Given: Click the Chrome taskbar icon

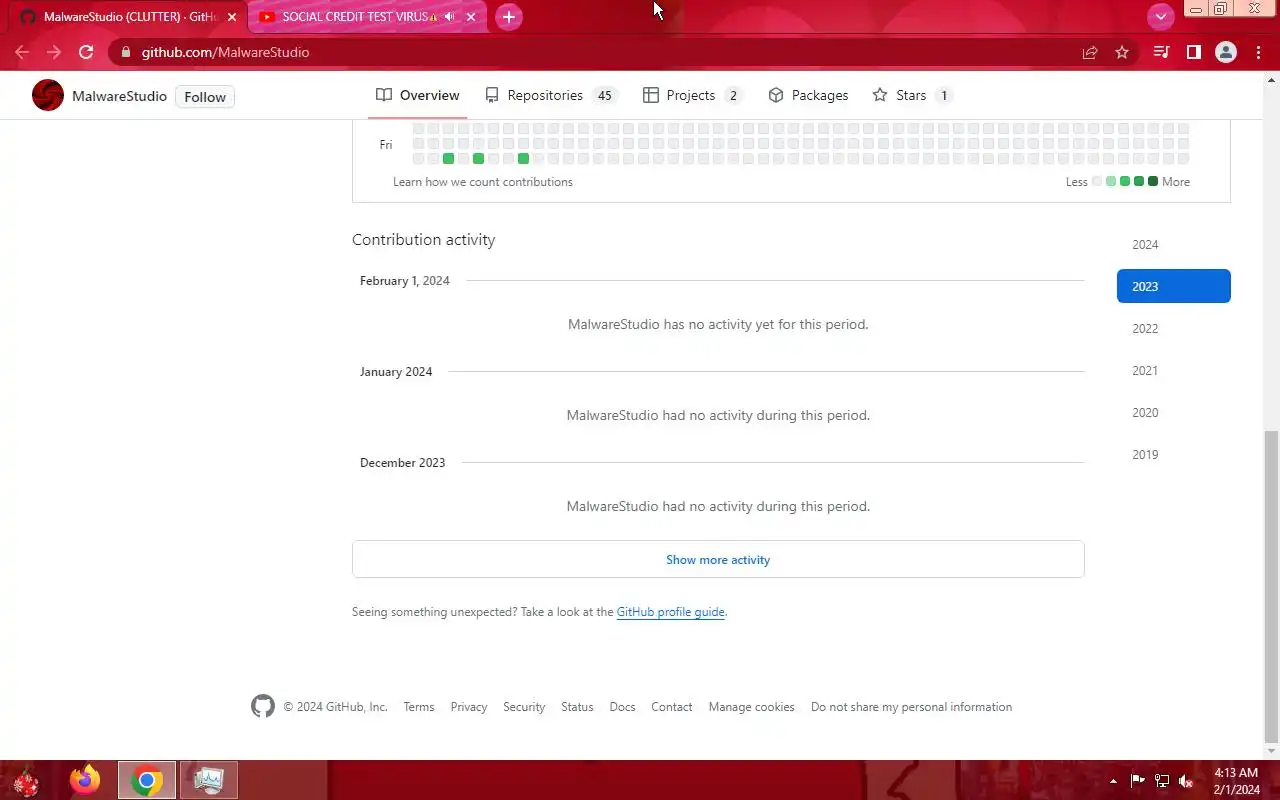Looking at the screenshot, I should coord(147,780).
